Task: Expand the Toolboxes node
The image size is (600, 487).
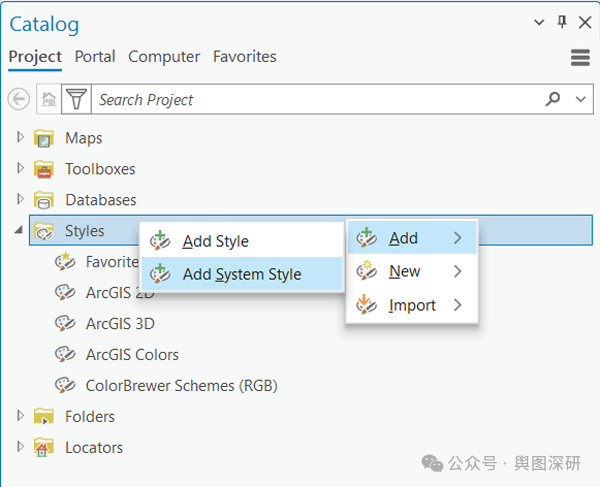Action: [20, 168]
